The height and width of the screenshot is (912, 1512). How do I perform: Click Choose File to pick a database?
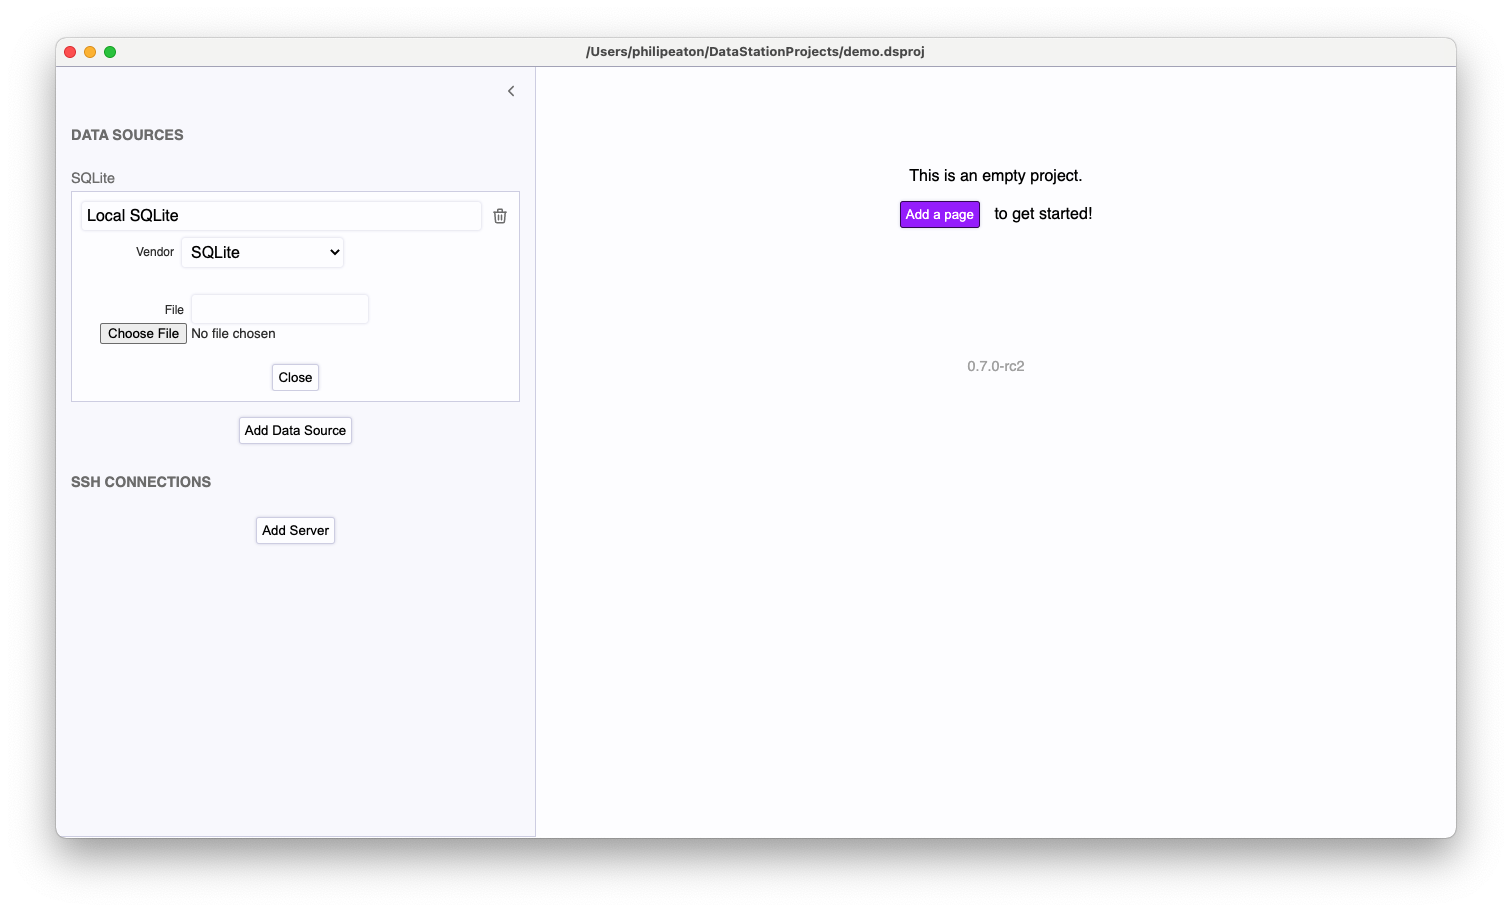pos(143,333)
